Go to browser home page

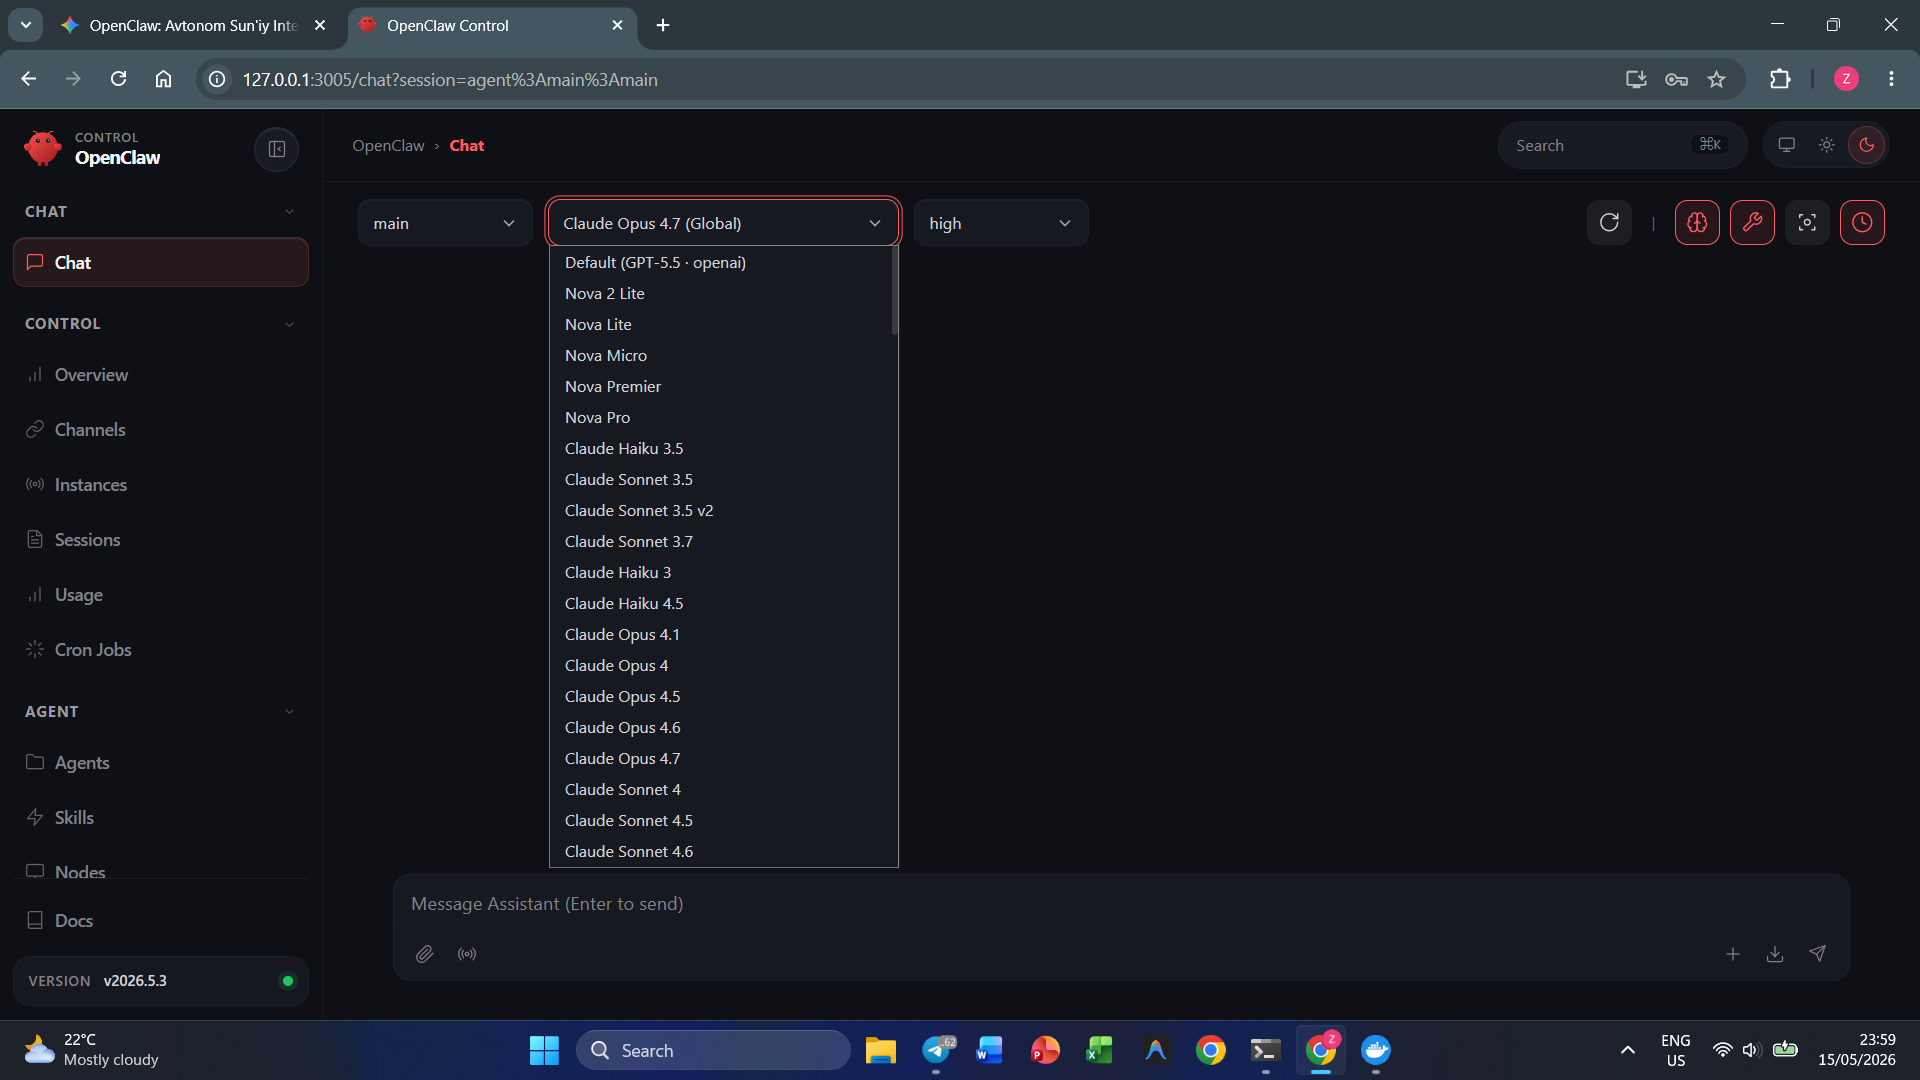pyautogui.click(x=163, y=79)
